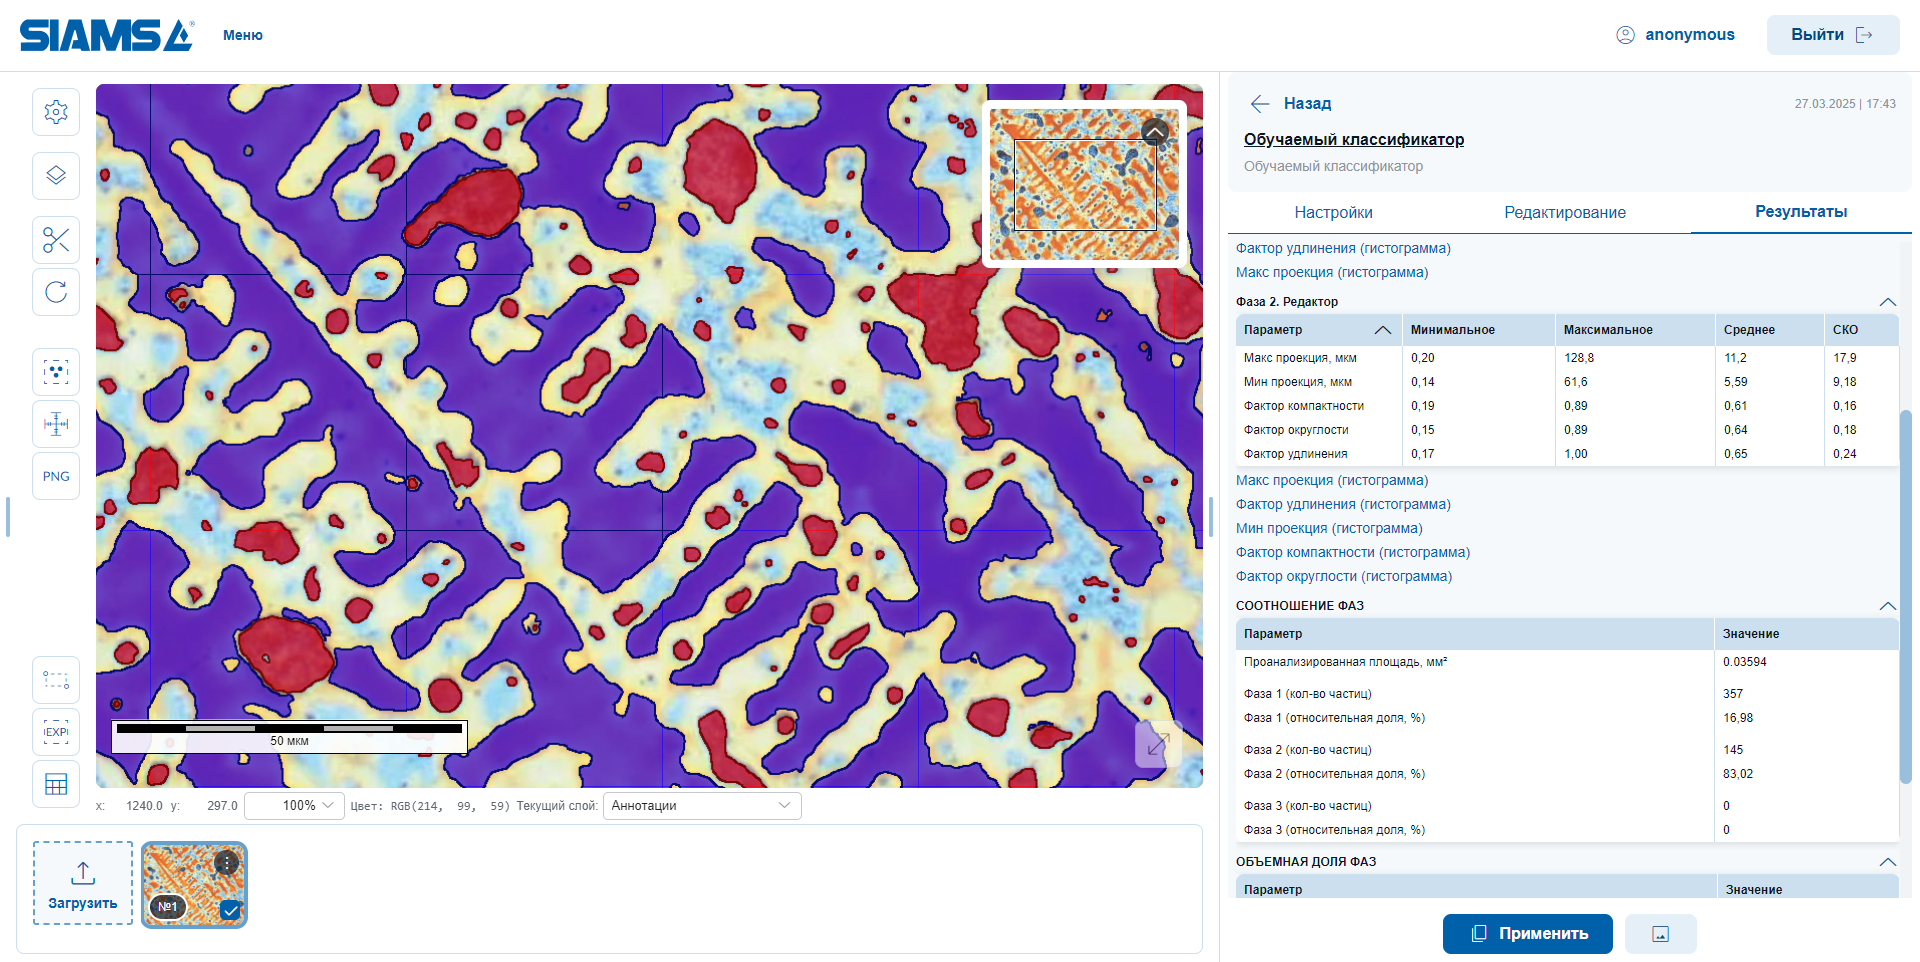This screenshot has width=1920, height=962.
Task: Click the rotate/refresh arrow tool
Action: 56,292
